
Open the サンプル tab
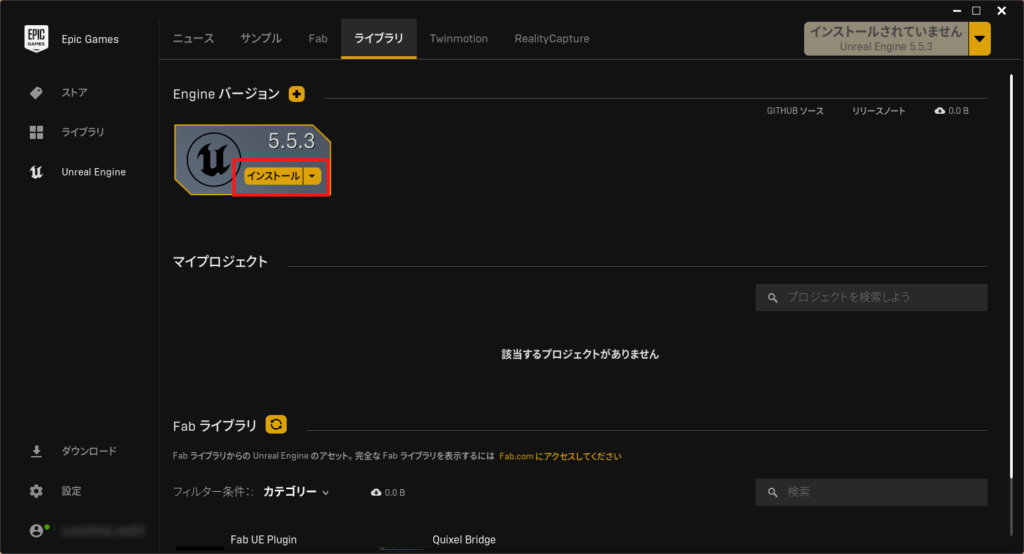click(261, 39)
